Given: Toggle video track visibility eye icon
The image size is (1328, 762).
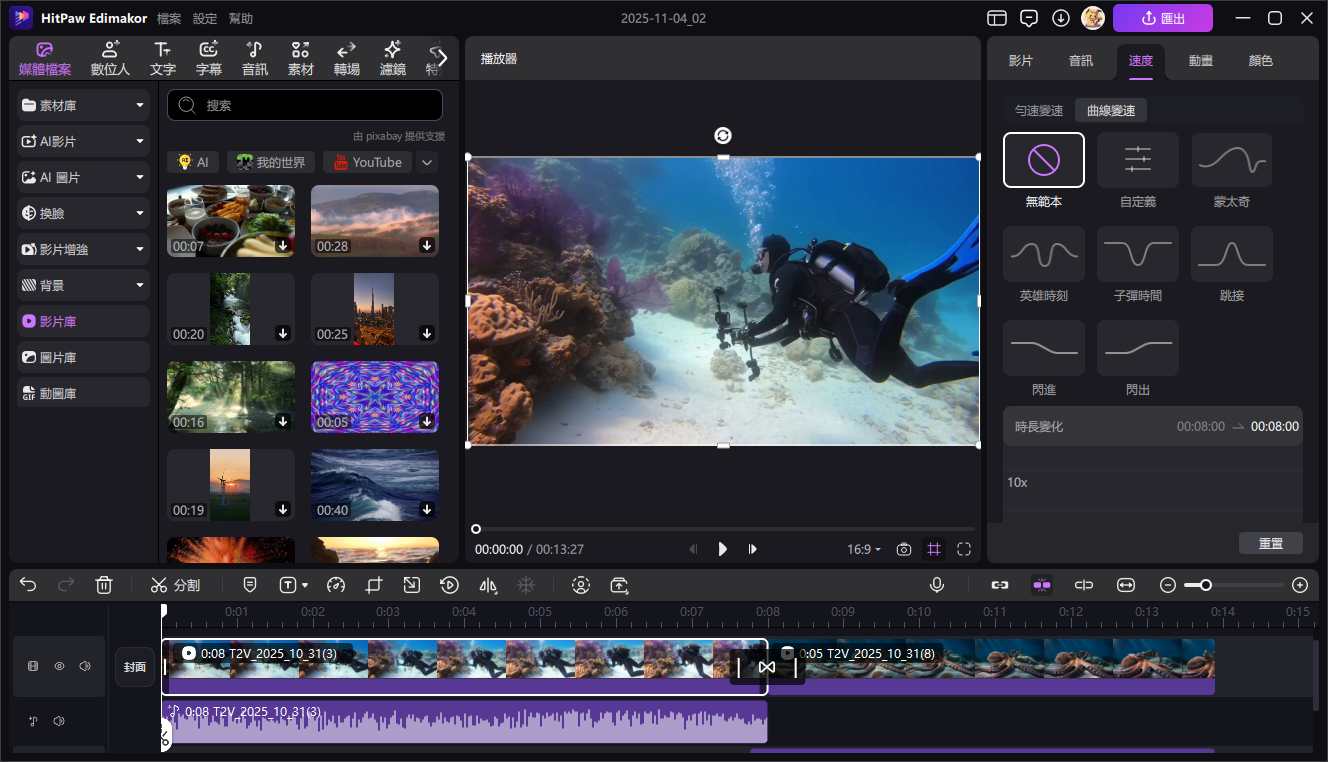Looking at the screenshot, I should click(59, 666).
